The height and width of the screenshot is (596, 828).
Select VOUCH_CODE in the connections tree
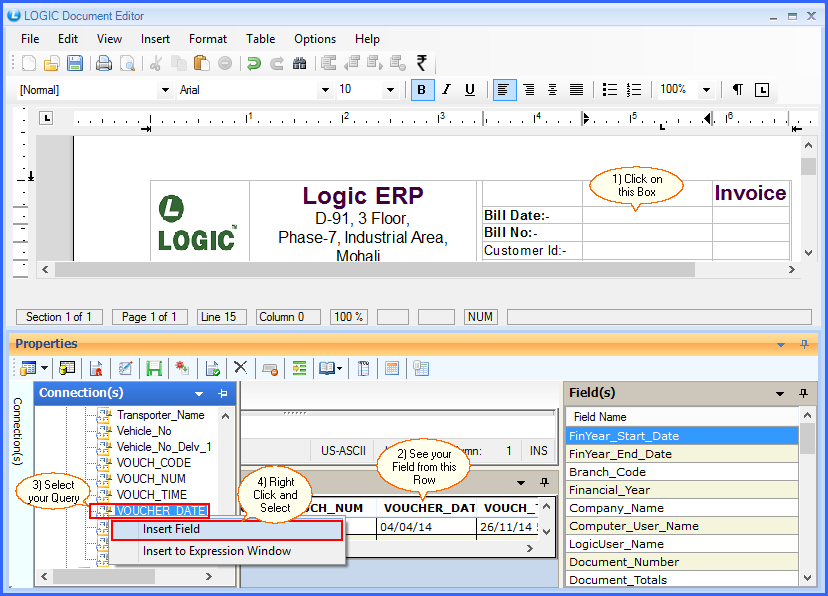[154, 463]
